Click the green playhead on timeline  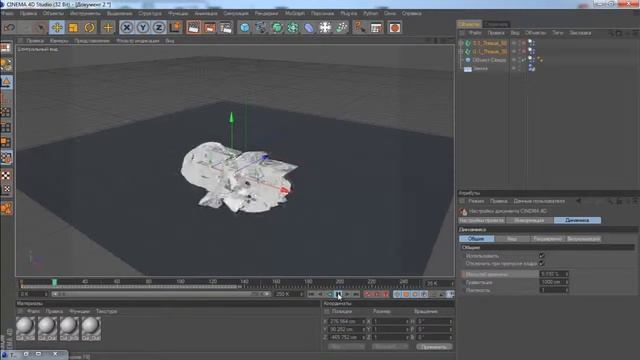tap(54, 282)
